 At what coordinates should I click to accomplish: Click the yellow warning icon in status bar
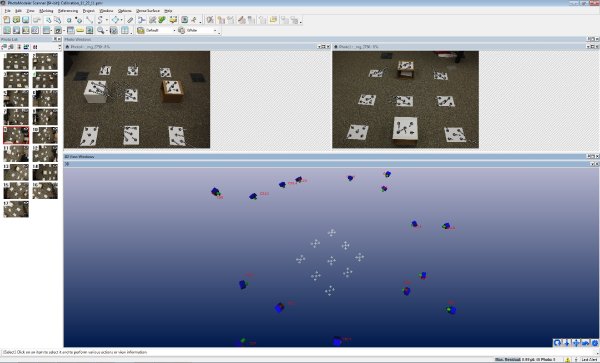(567, 360)
